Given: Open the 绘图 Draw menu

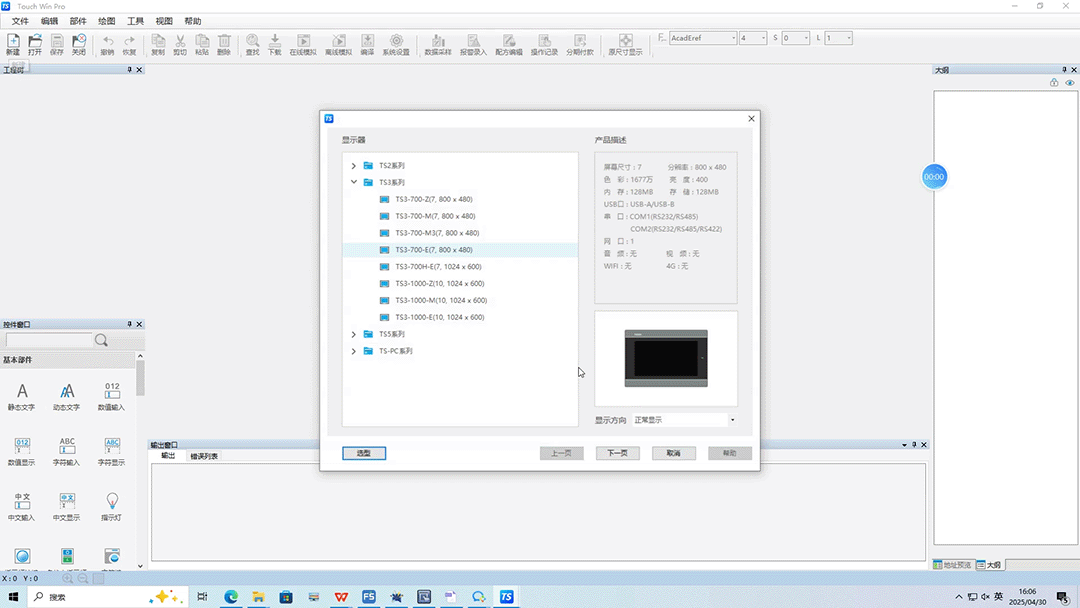Looking at the screenshot, I should coord(107,21).
